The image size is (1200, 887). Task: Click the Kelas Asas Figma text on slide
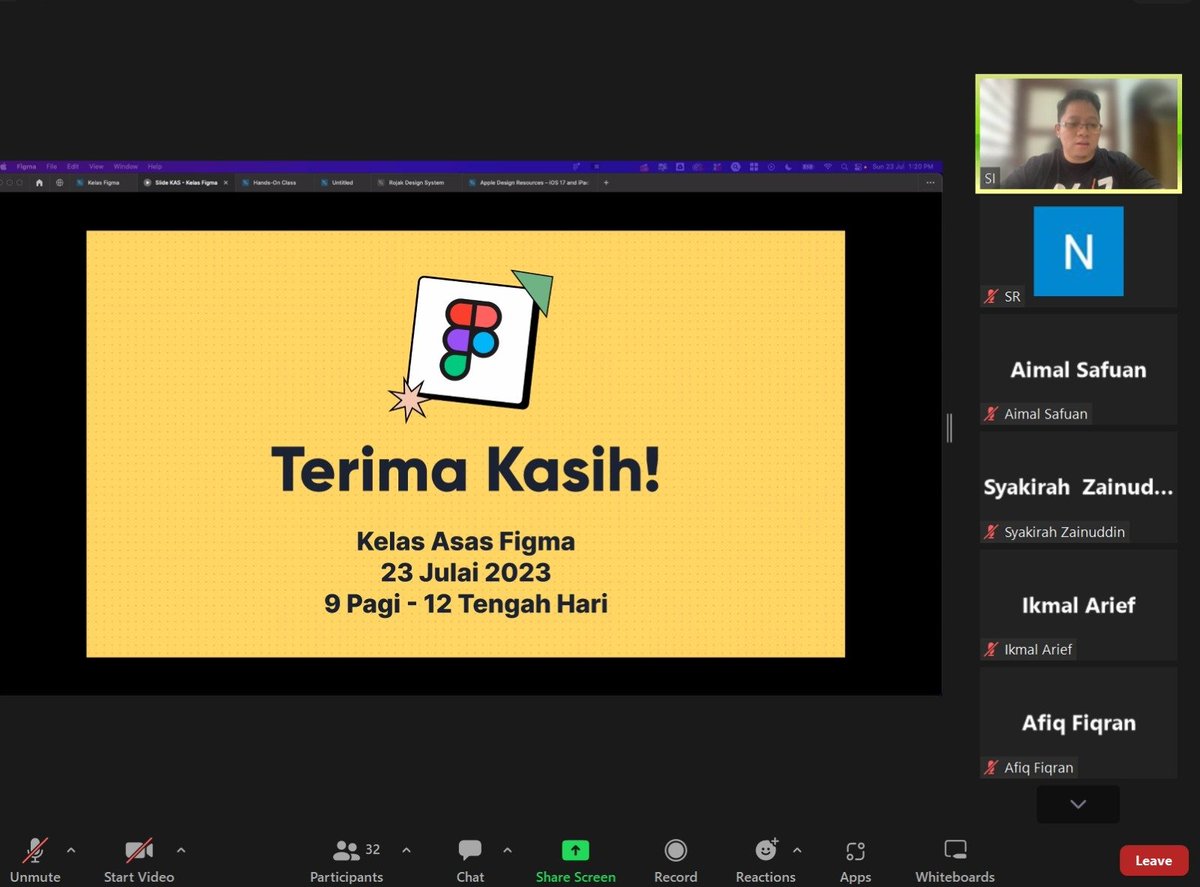point(466,542)
